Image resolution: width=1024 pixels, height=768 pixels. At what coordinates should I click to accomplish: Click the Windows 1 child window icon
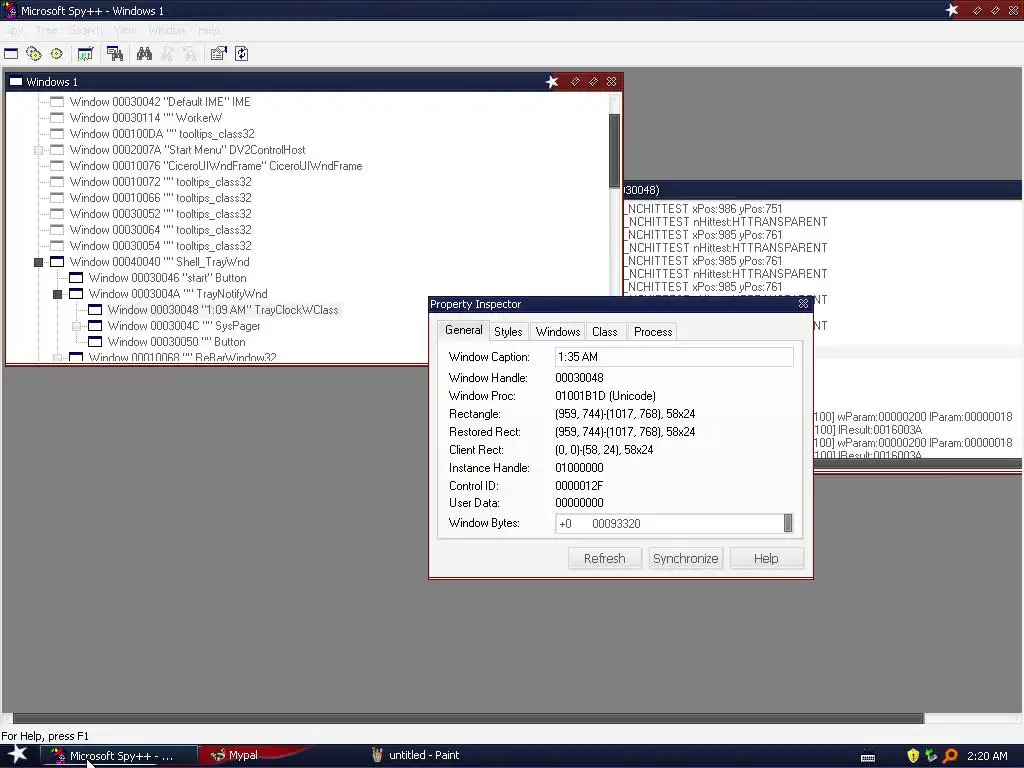pos(16,82)
